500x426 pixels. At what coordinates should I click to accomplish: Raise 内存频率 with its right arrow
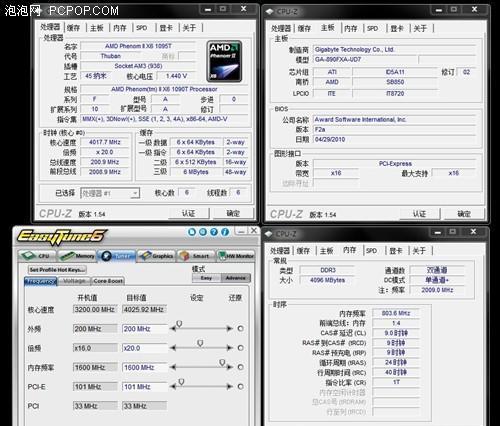(229, 367)
